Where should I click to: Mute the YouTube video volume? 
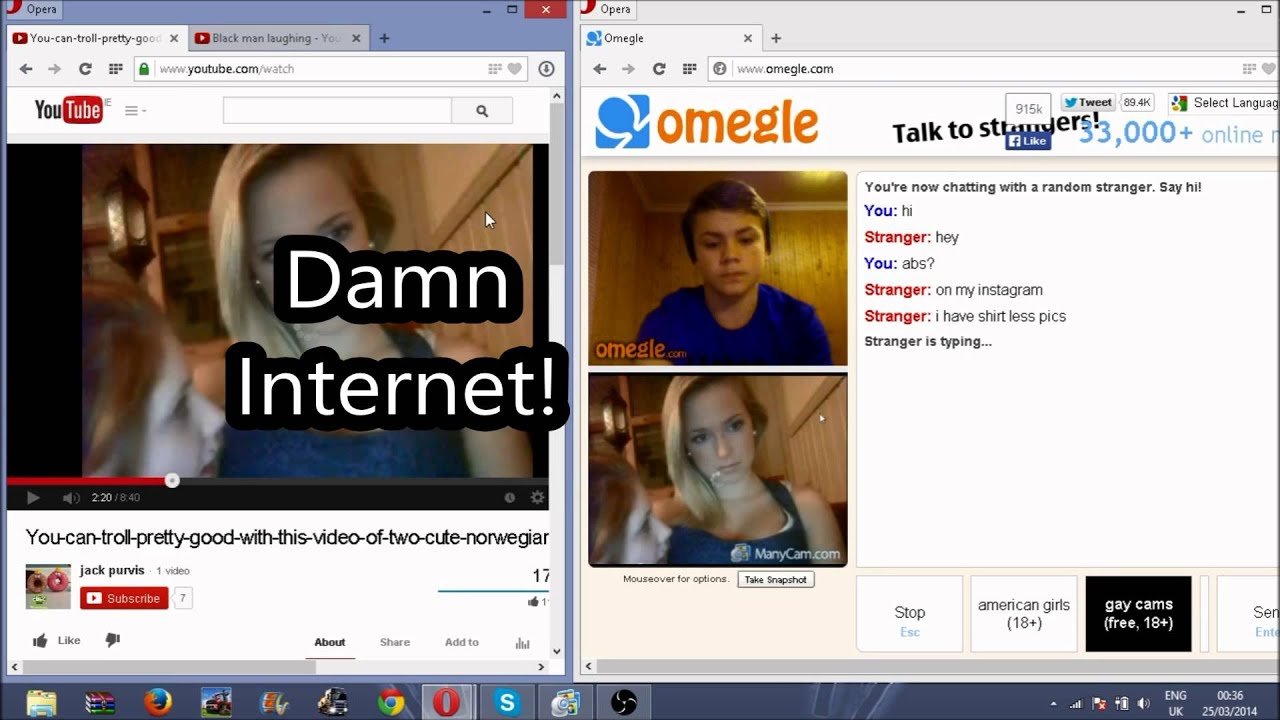pos(71,498)
